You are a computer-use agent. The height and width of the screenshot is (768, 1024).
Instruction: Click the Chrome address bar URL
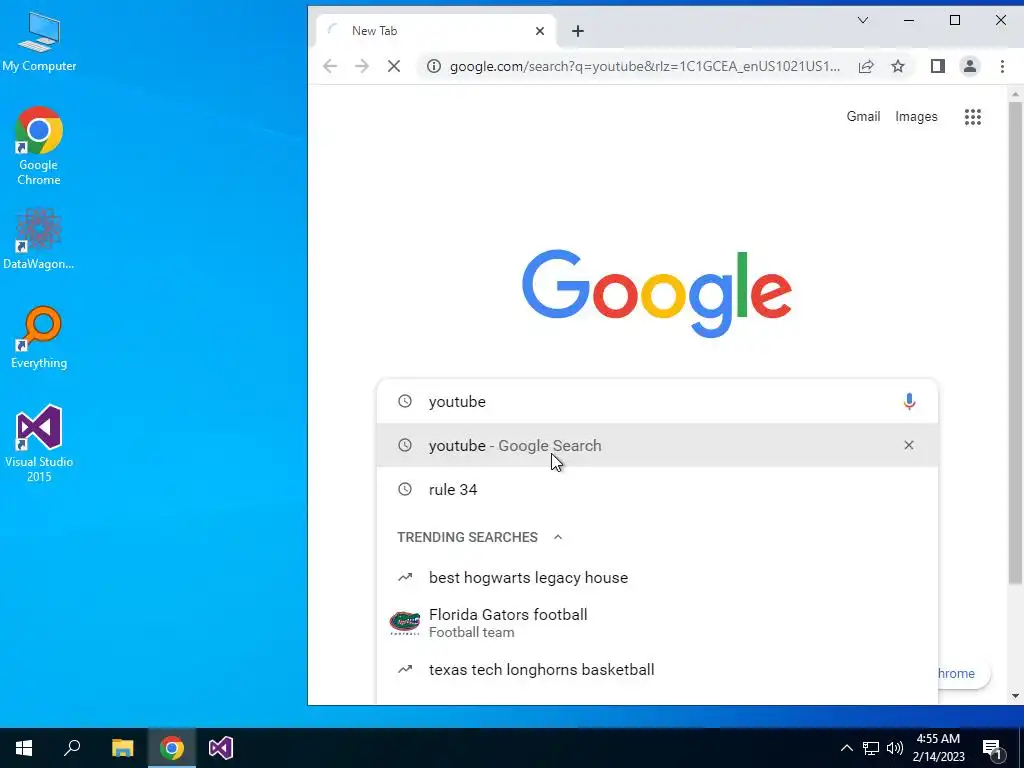(x=645, y=66)
